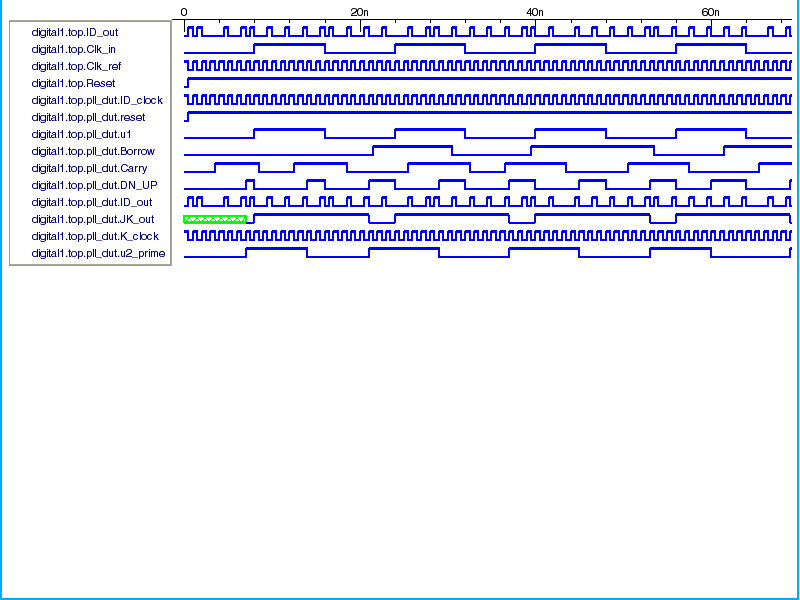
Task: Select the digital1.top.pll_dut.u2_prime signal label
Action: [x=98, y=254]
